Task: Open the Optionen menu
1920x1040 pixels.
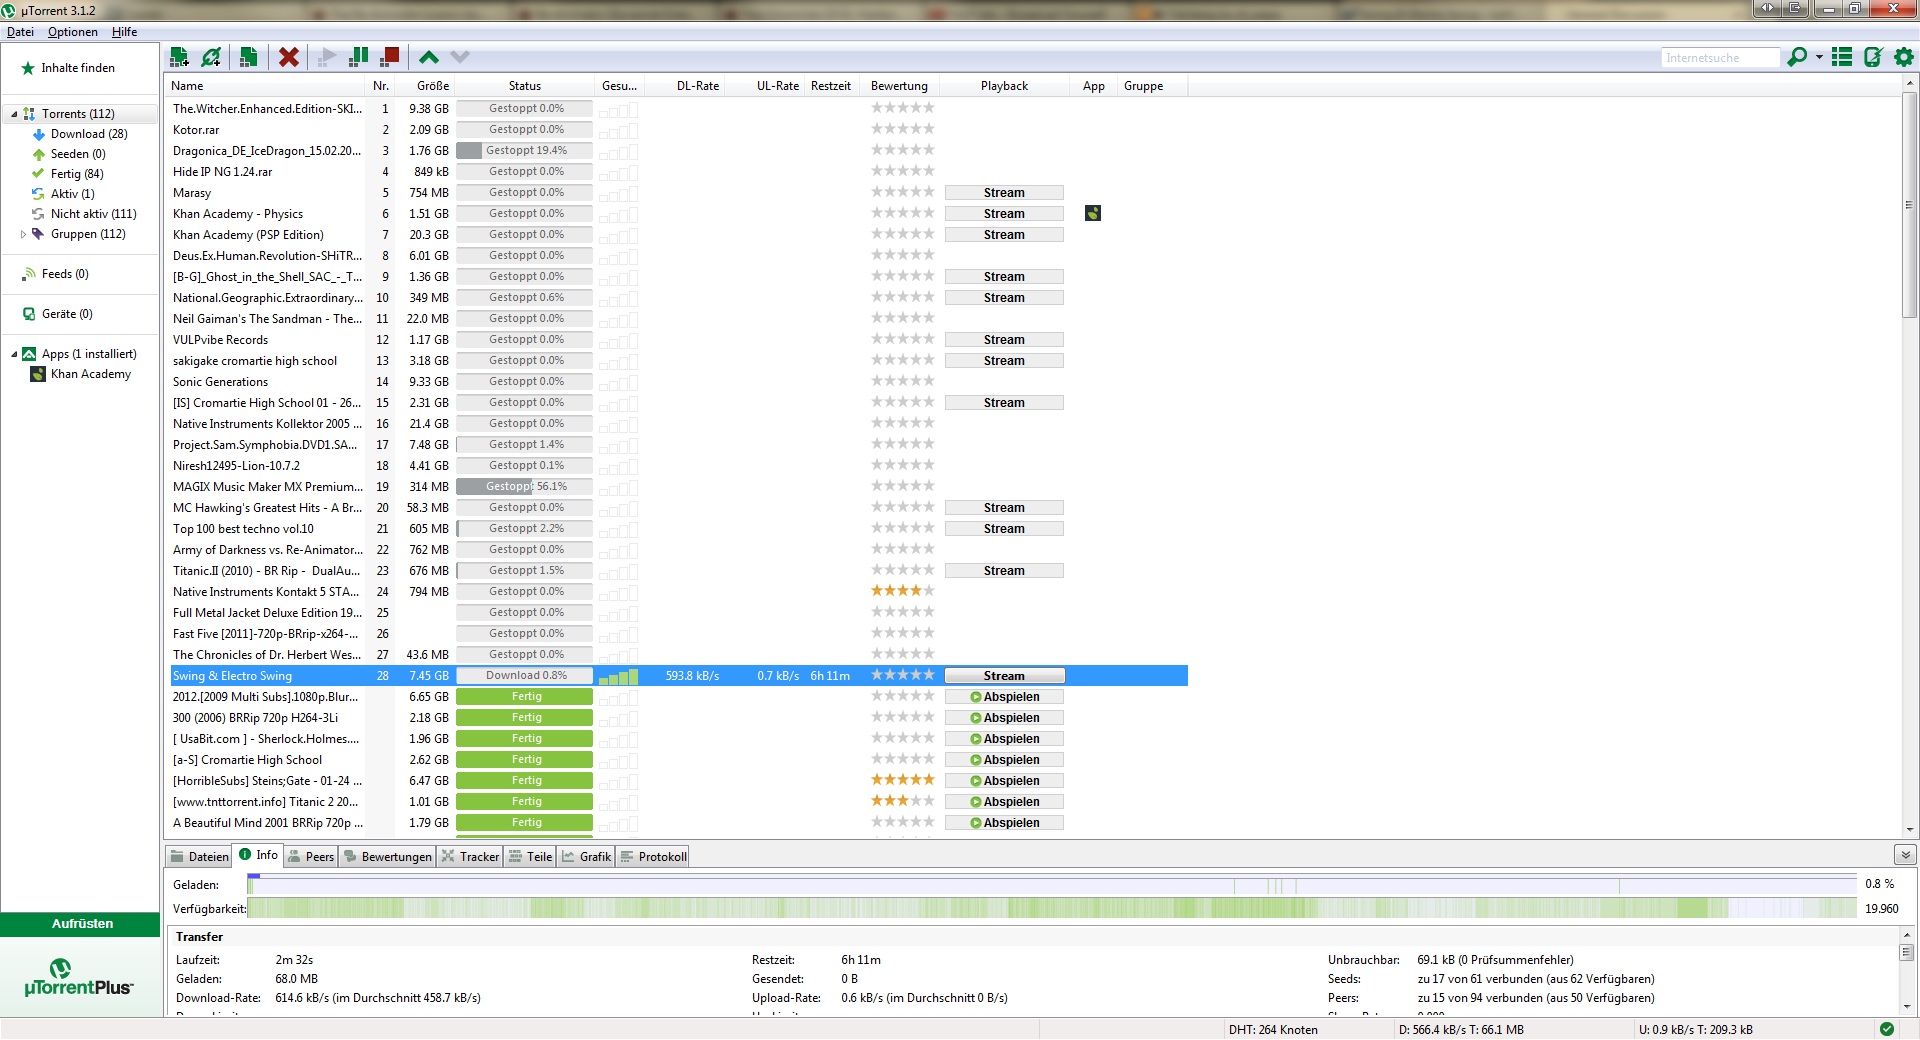Action: (x=73, y=32)
